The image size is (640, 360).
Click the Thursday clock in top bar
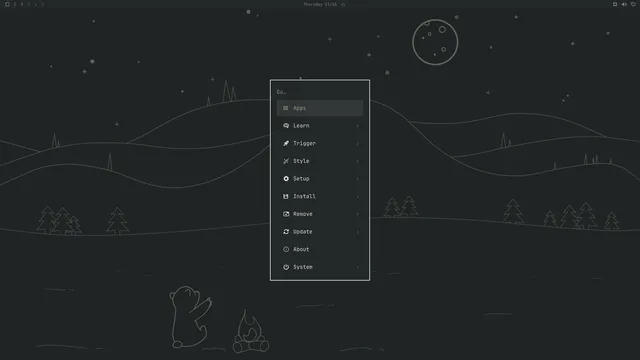[320, 4]
